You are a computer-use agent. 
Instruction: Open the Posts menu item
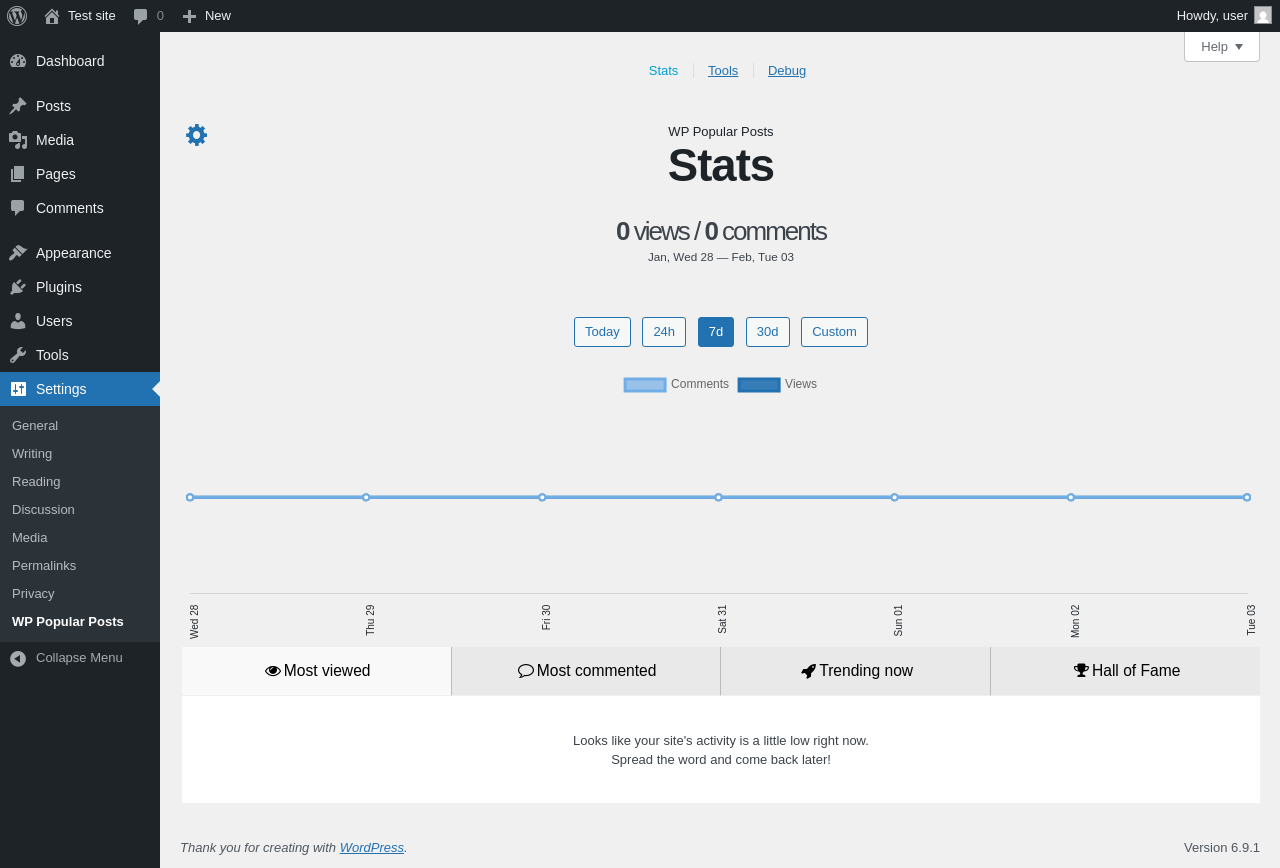(x=80, y=106)
